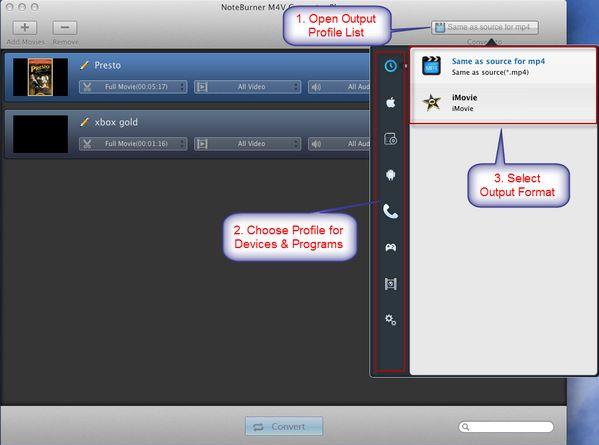
Task: Select the Apple devices profile category
Action: (390, 102)
